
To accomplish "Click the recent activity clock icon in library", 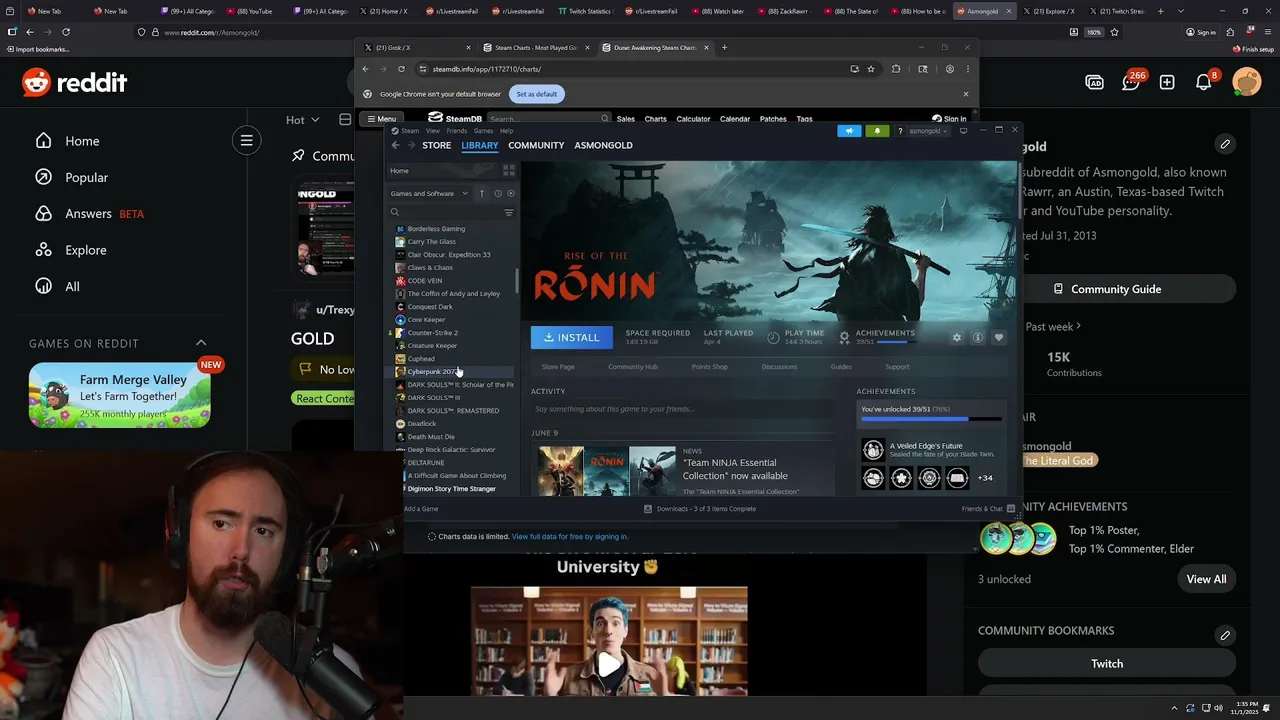I will point(498,193).
